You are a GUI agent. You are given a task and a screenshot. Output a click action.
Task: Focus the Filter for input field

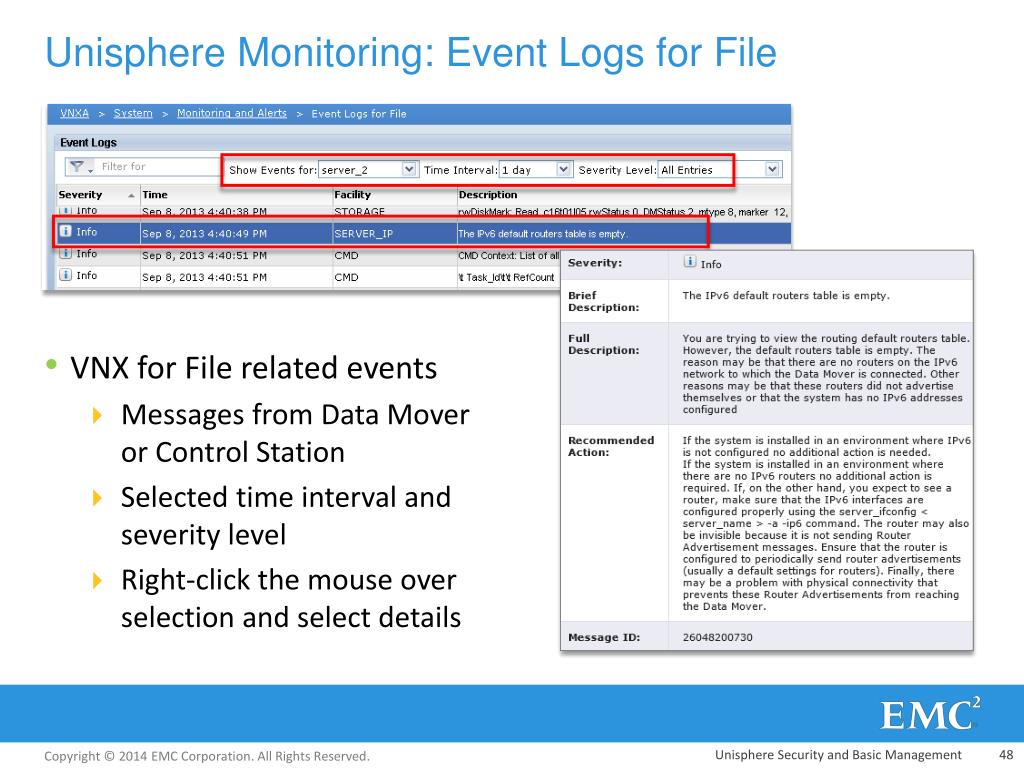(x=159, y=167)
